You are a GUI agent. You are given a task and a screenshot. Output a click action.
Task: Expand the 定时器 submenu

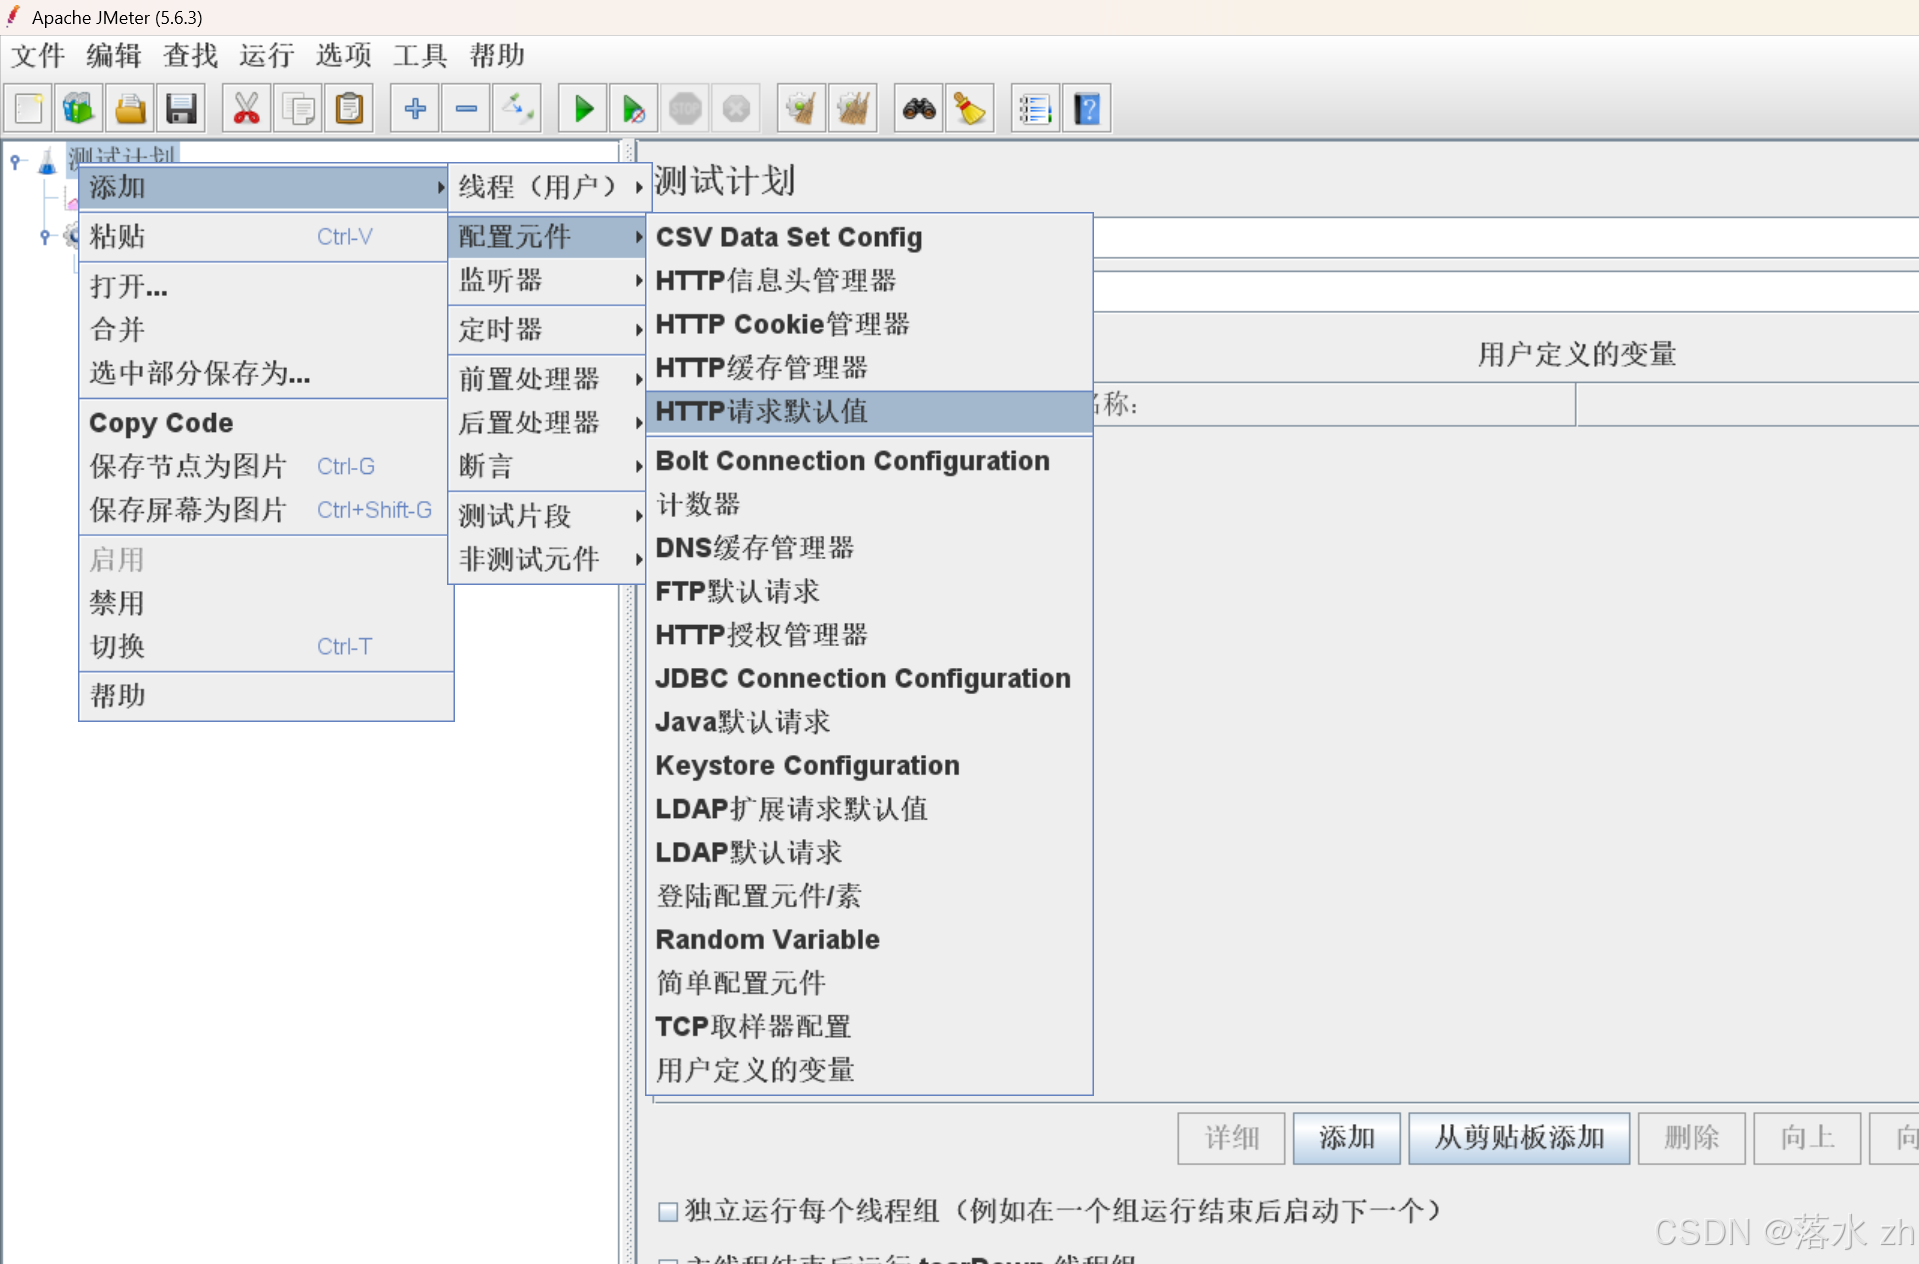549,329
